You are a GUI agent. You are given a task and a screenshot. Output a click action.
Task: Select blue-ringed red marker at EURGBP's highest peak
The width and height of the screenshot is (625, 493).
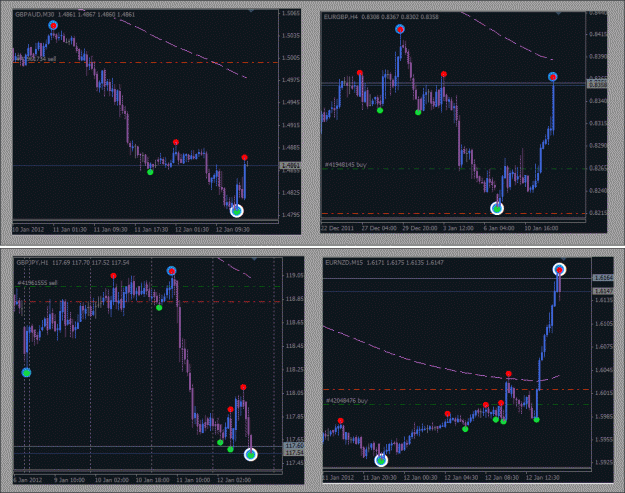(x=400, y=29)
